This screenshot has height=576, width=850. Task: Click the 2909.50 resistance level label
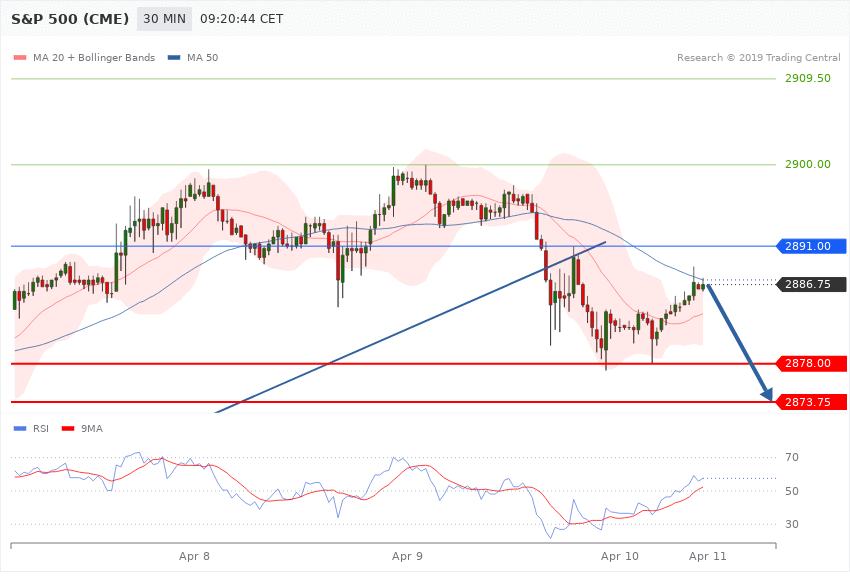click(808, 79)
